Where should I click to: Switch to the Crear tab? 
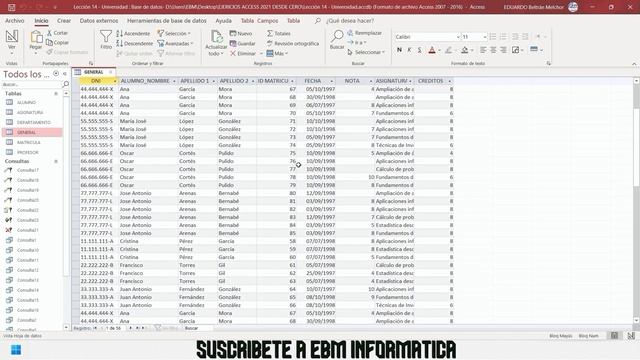64,20
